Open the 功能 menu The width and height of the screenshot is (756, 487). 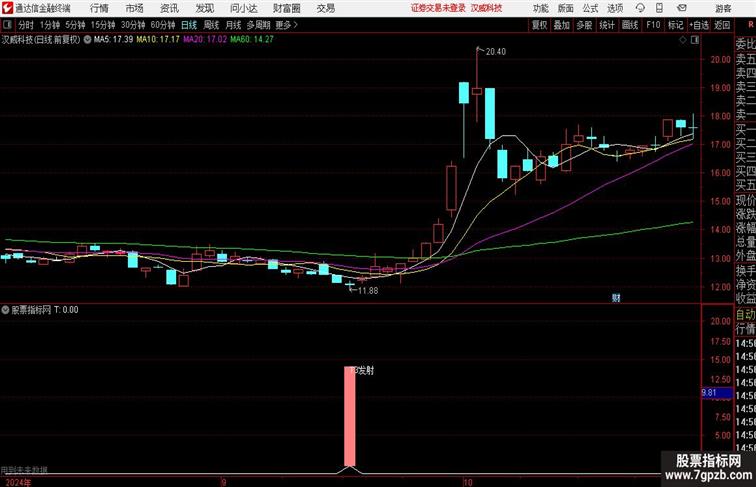click(540, 8)
